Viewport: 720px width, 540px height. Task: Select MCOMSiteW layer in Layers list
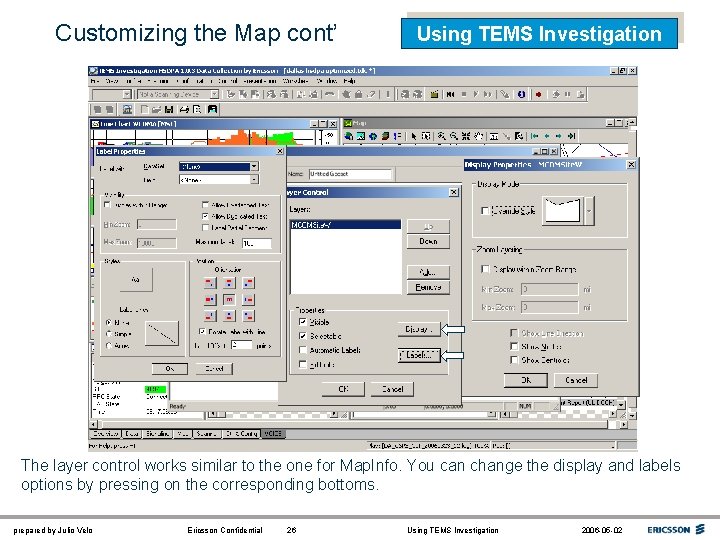click(345, 225)
